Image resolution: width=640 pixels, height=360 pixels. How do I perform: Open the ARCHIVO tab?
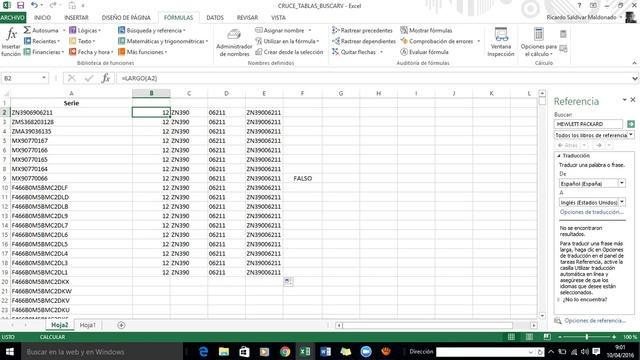(x=13, y=18)
